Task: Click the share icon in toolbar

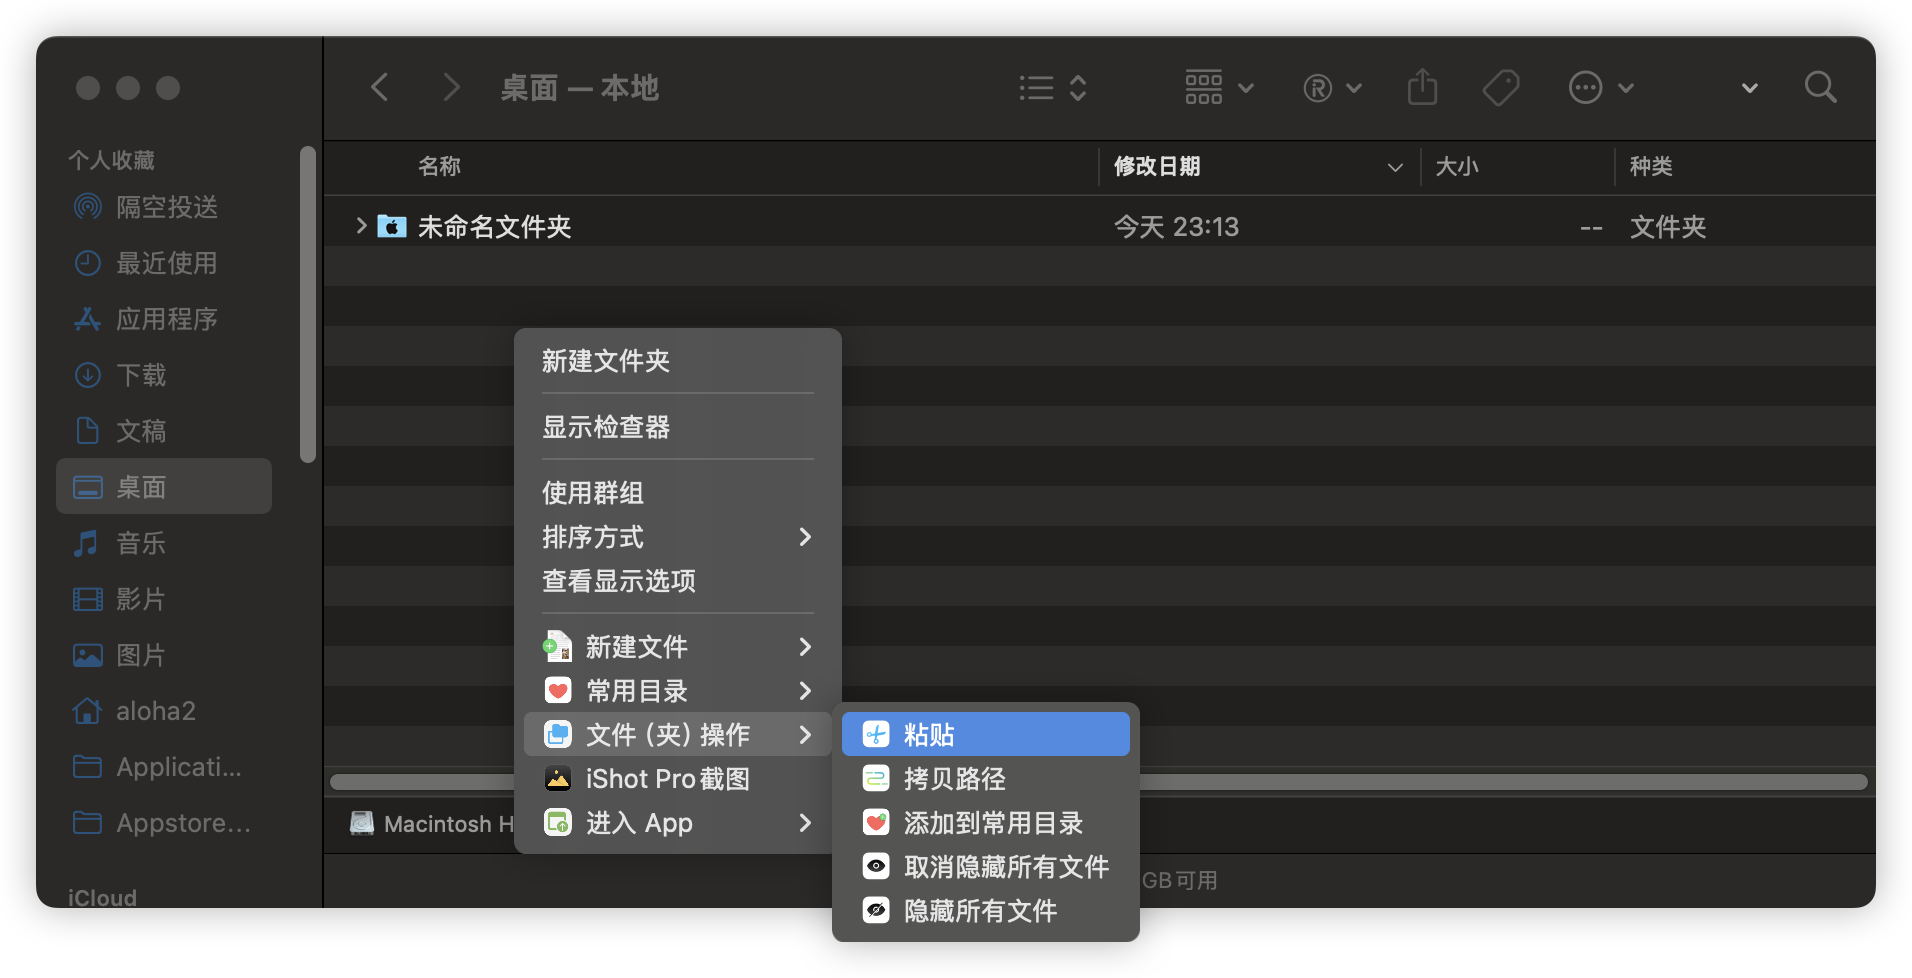Action: 1422,88
